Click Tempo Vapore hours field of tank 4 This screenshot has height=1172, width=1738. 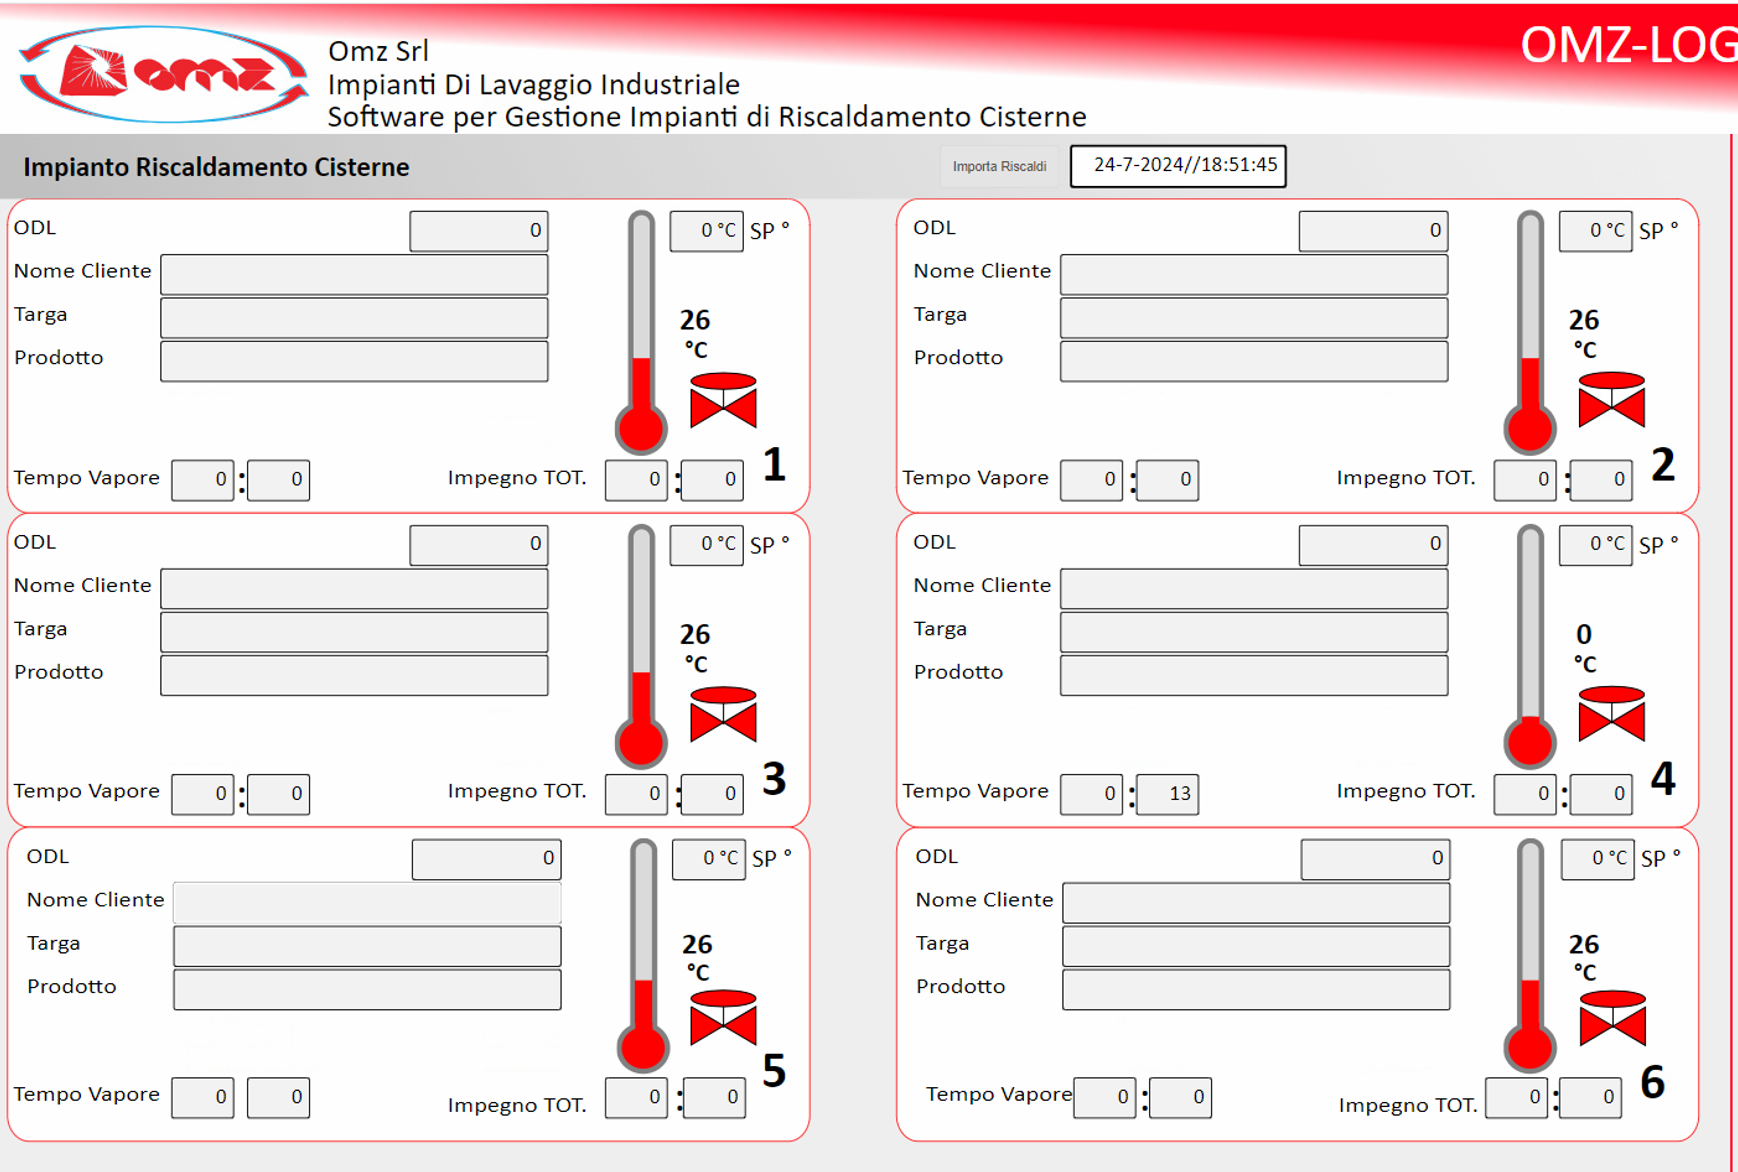click(x=1091, y=794)
